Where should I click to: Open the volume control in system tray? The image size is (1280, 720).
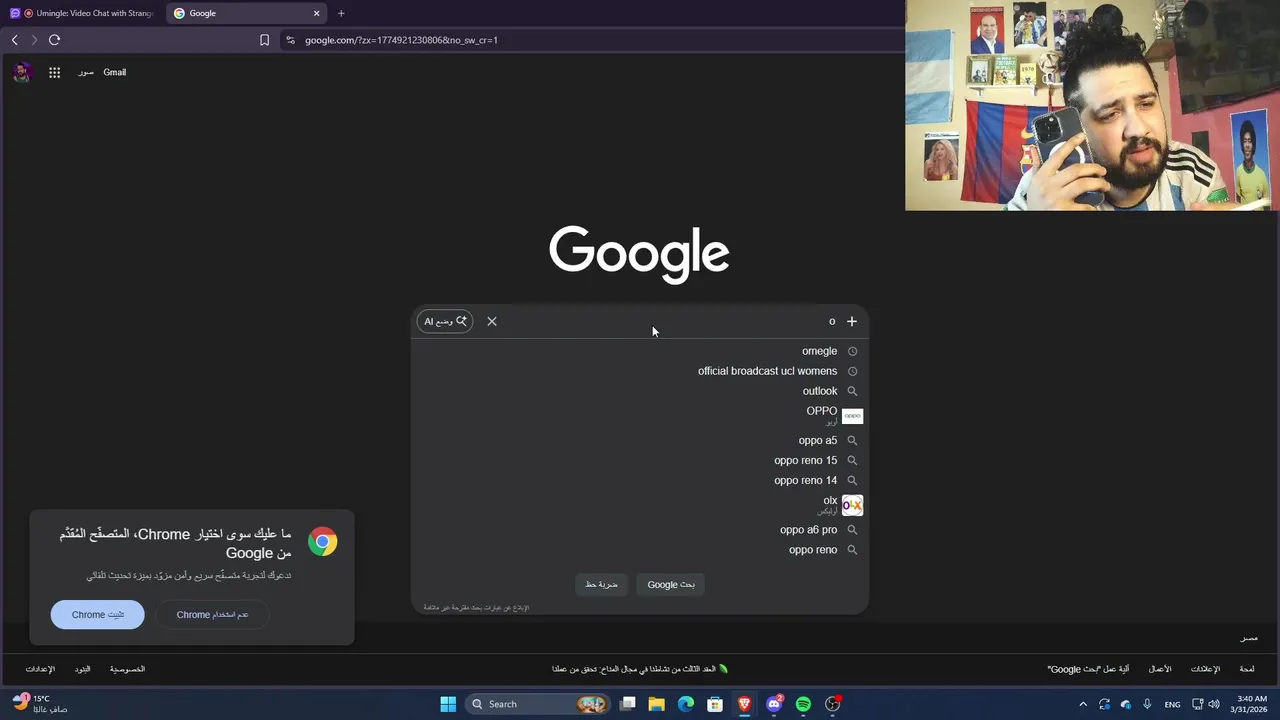point(1214,704)
